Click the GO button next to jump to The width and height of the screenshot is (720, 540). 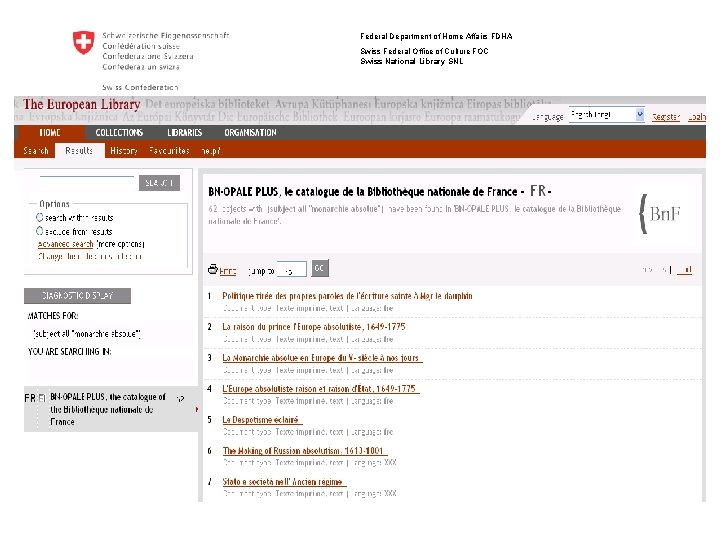tap(320, 268)
